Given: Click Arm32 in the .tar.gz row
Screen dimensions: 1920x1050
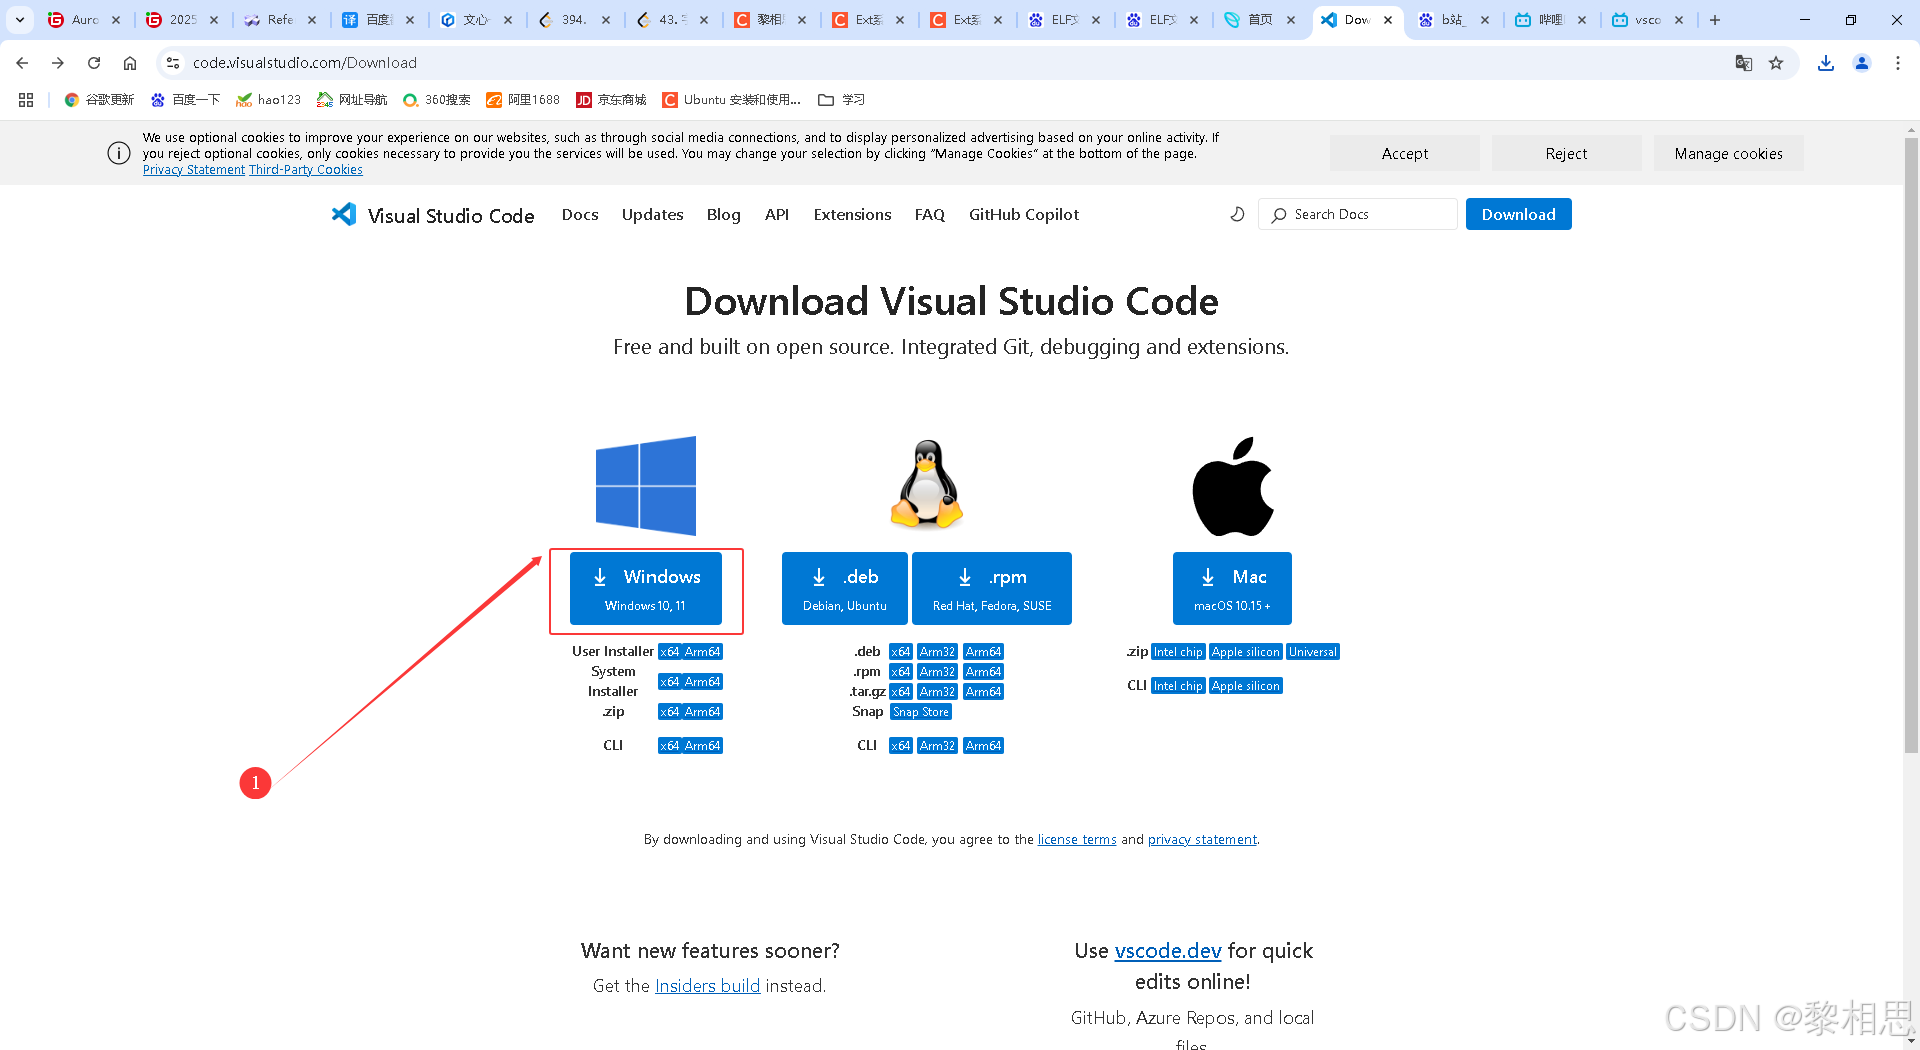Looking at the screenshot, I should click(937, 692).
